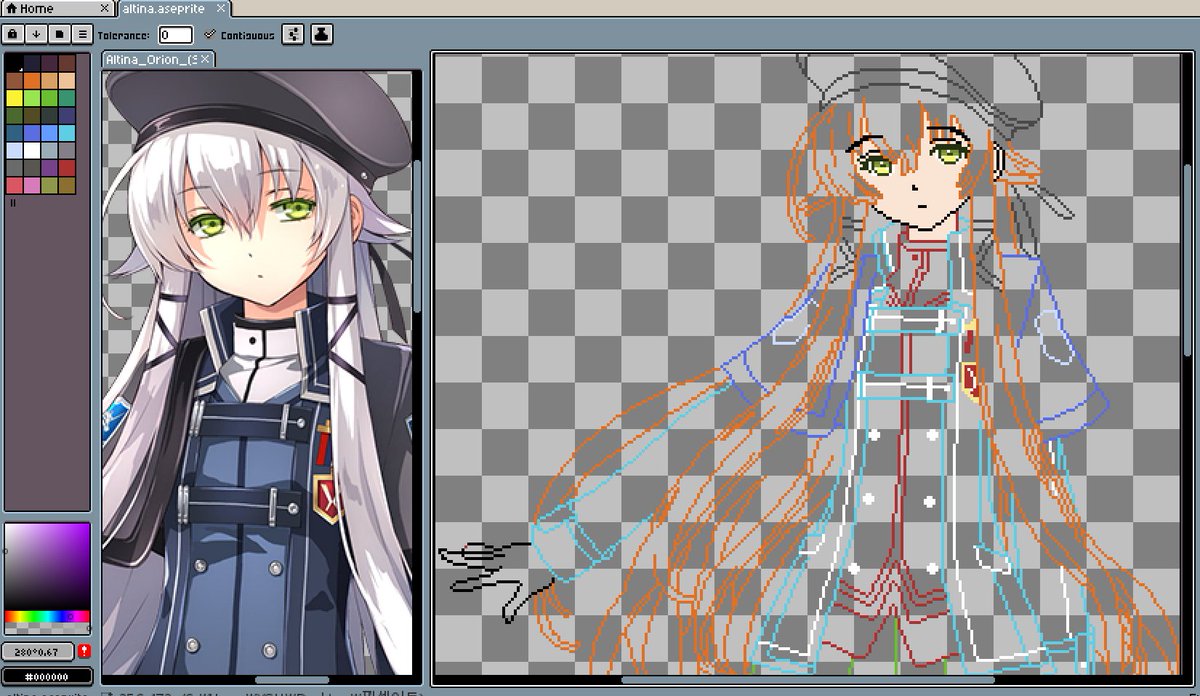Pick the royal blue palette swatch
This screenshot has height=696, width=1200.
click(x=32, y=133)
